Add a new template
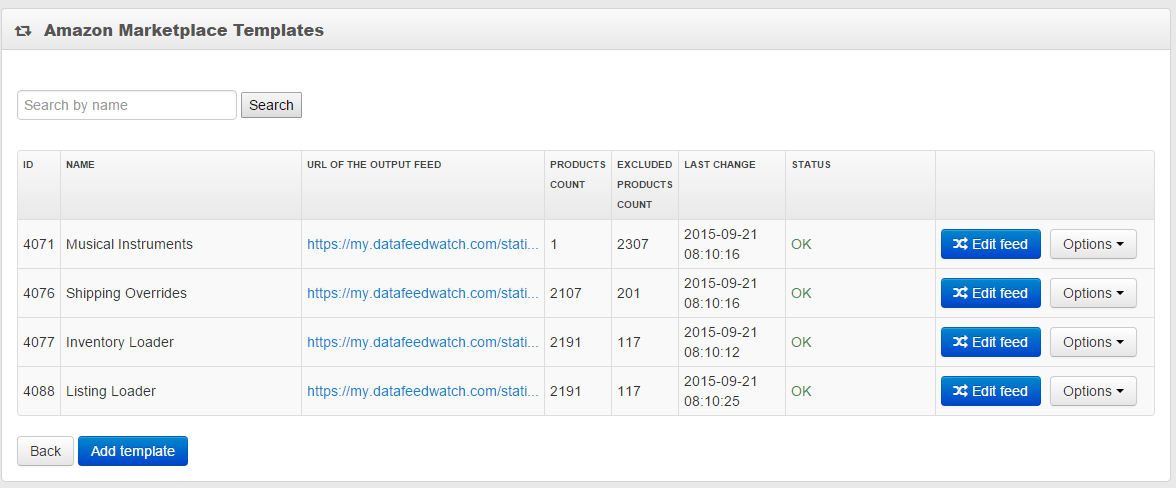 tap(133, 451)
